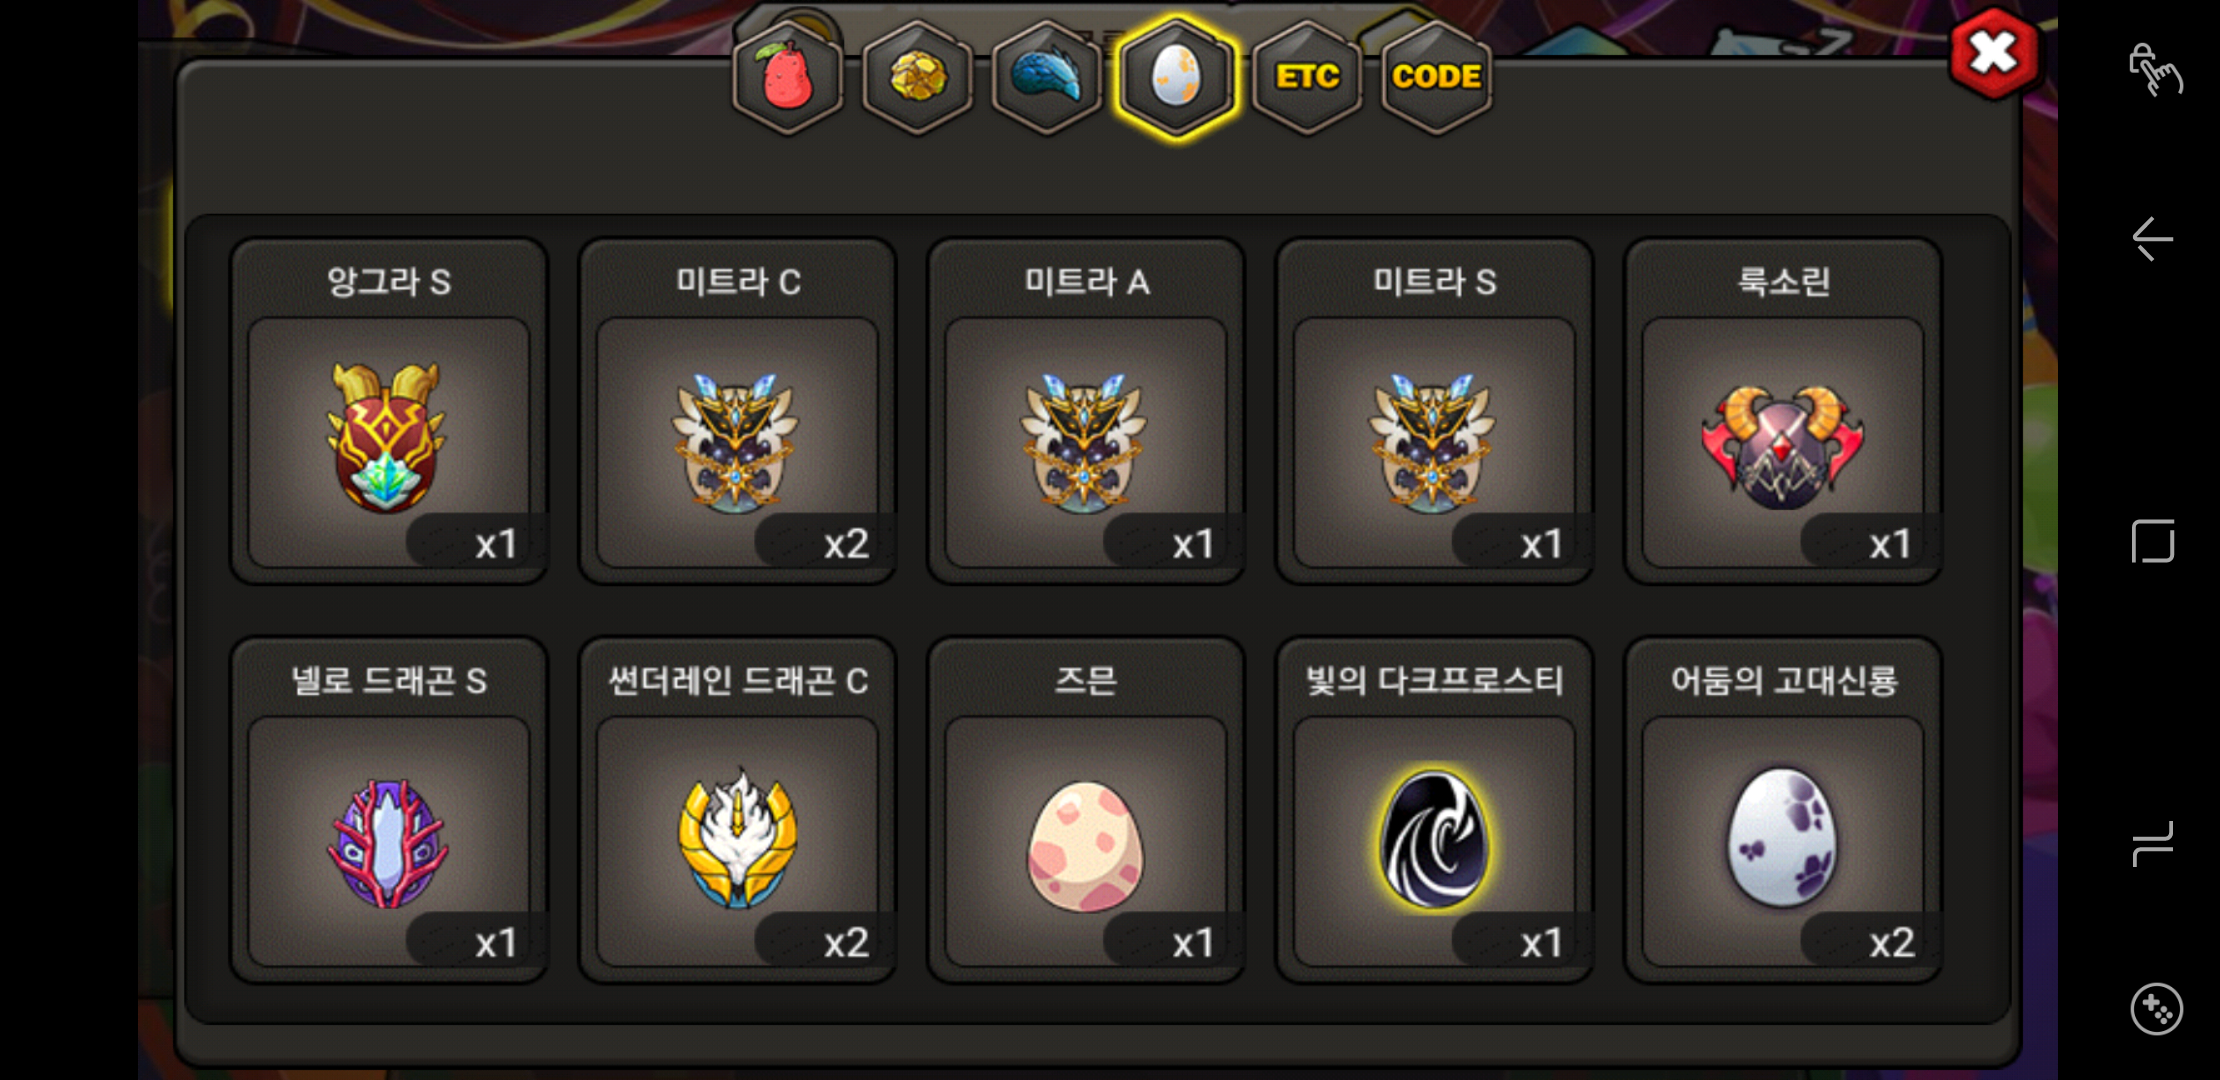This screenshot has height=1080, width=2220.
Task: Select the highlighted egg tab
Action: [1177, 76]
